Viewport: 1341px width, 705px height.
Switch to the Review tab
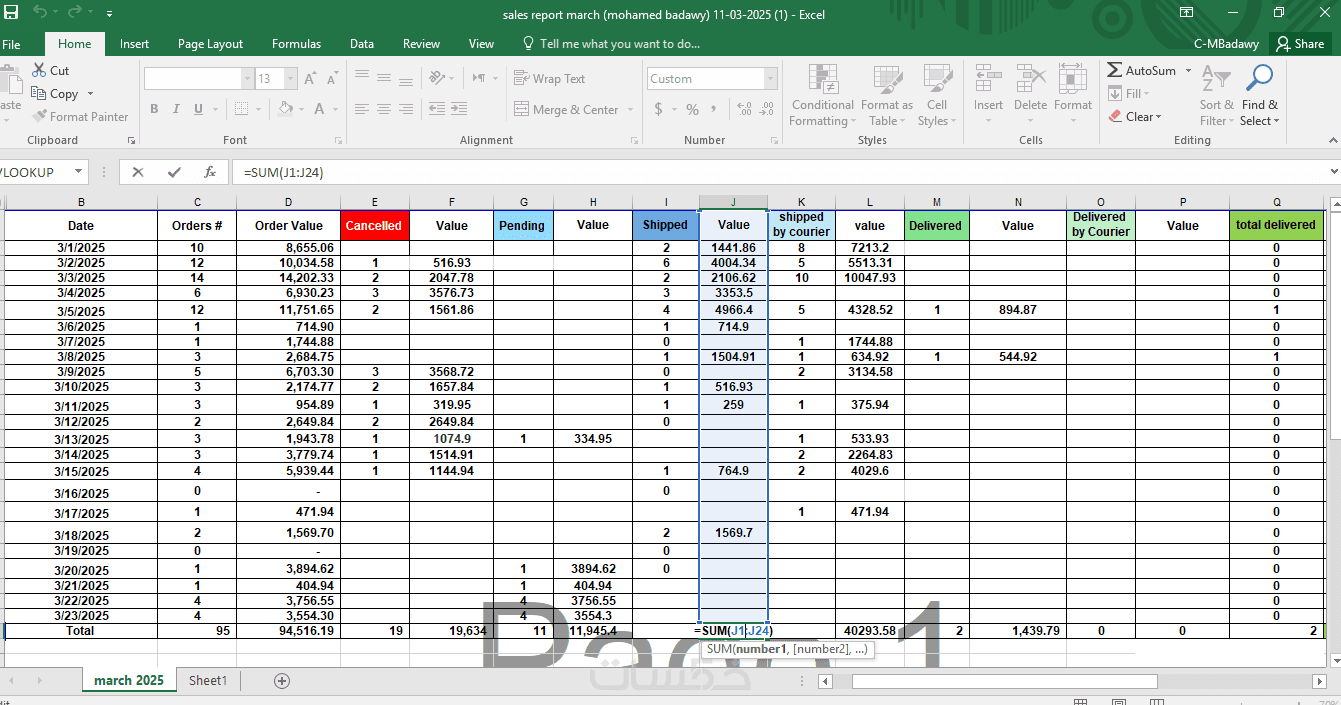[421, 44]
